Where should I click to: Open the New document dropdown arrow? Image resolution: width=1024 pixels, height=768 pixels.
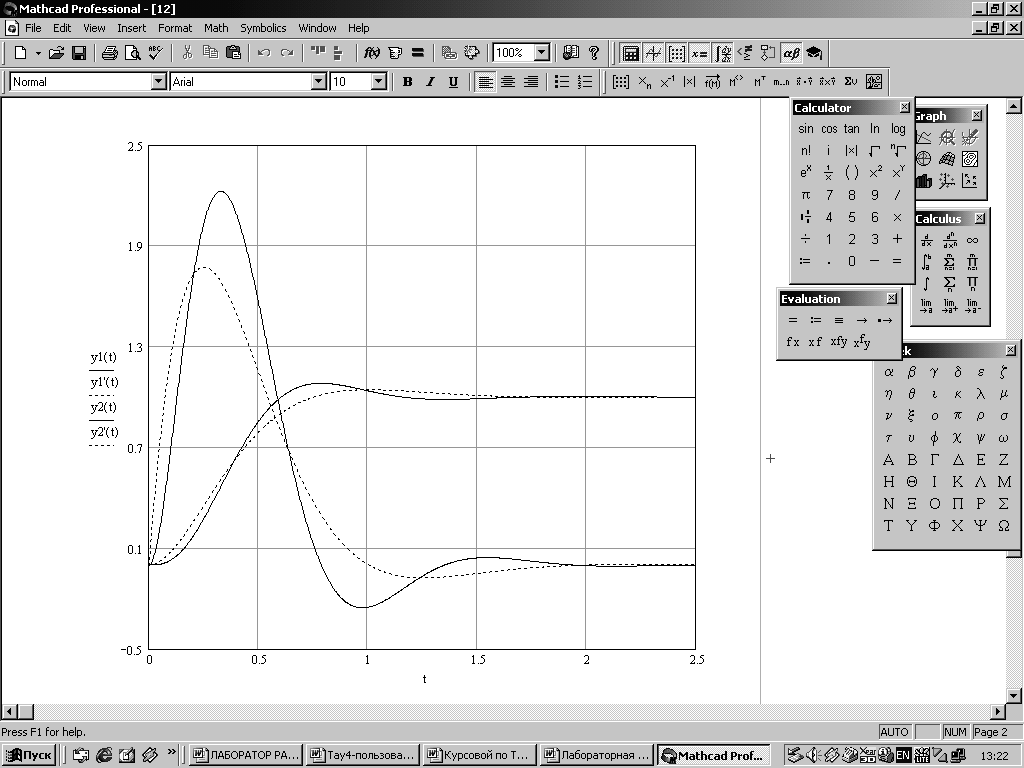pyautogui.click(x=38, y=53)
